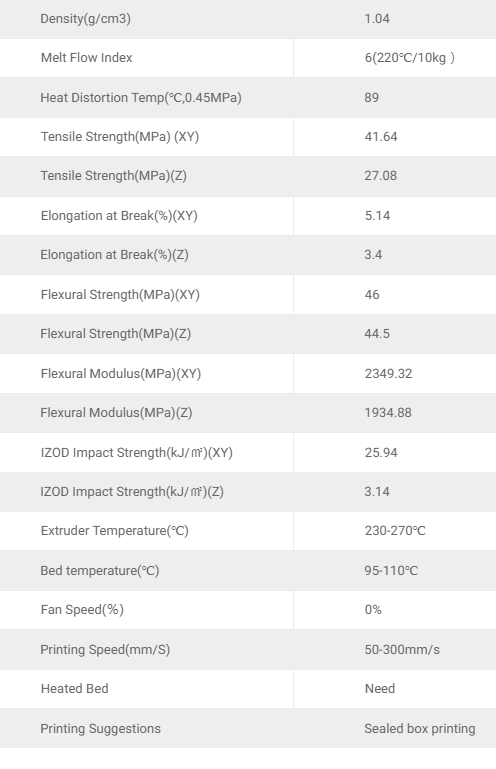Select Heat Distortion Temp row label
Screen dimensions: 496x769
141,98
